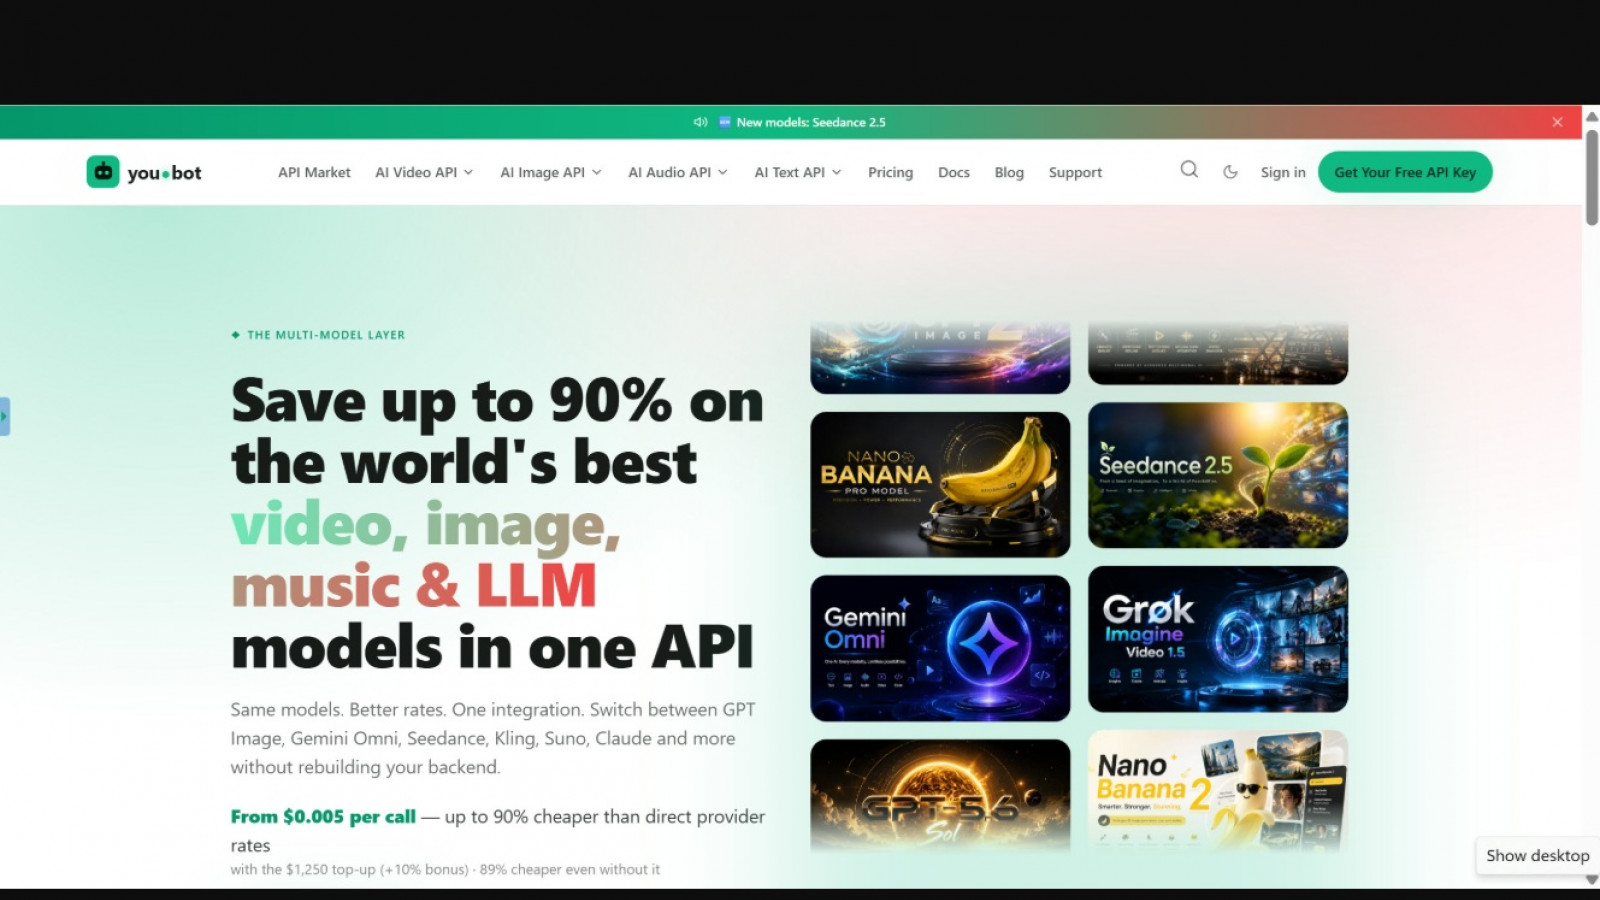Image resolution: width=1600 pixels, height=900 pixels.
Task: Go to the Pricing page
Action: pyautogui.click(x=890, y=172)
